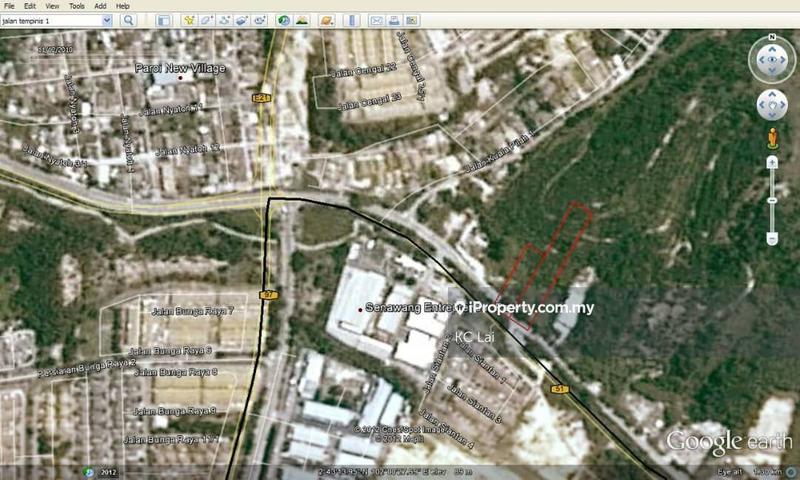The height and width of the screenshot is (480, 800).
Task: Open the Ruler measuring tool
Action: click(352, 20)
